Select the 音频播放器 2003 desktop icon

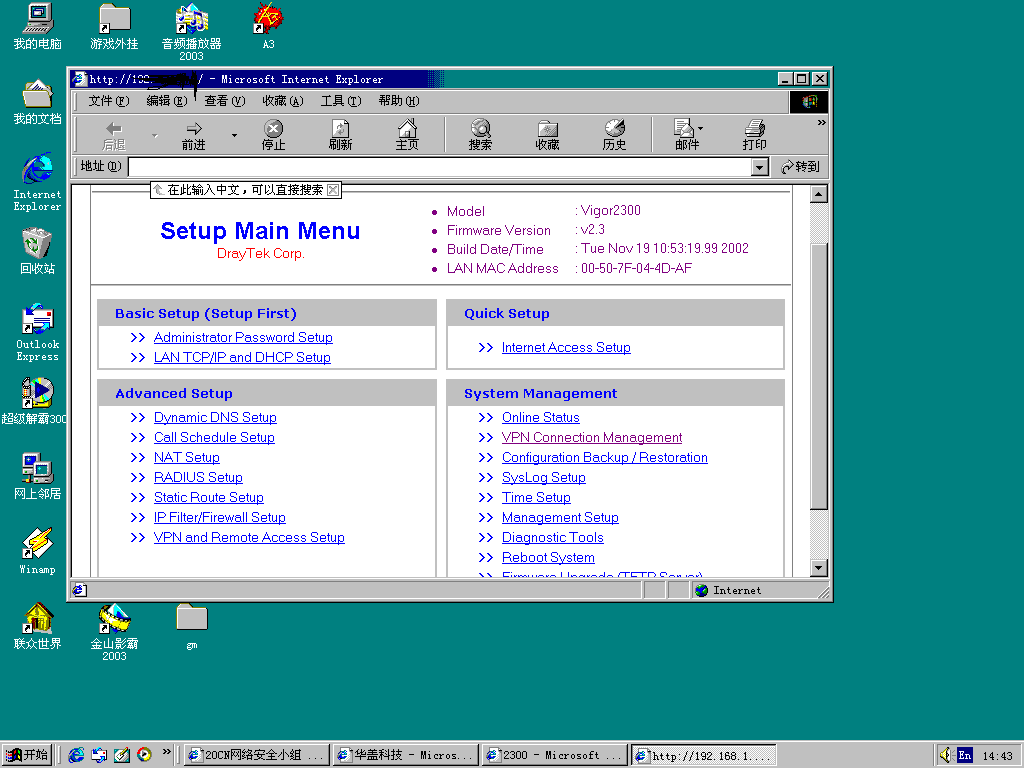pyautogui.click(x=191, y=33)
